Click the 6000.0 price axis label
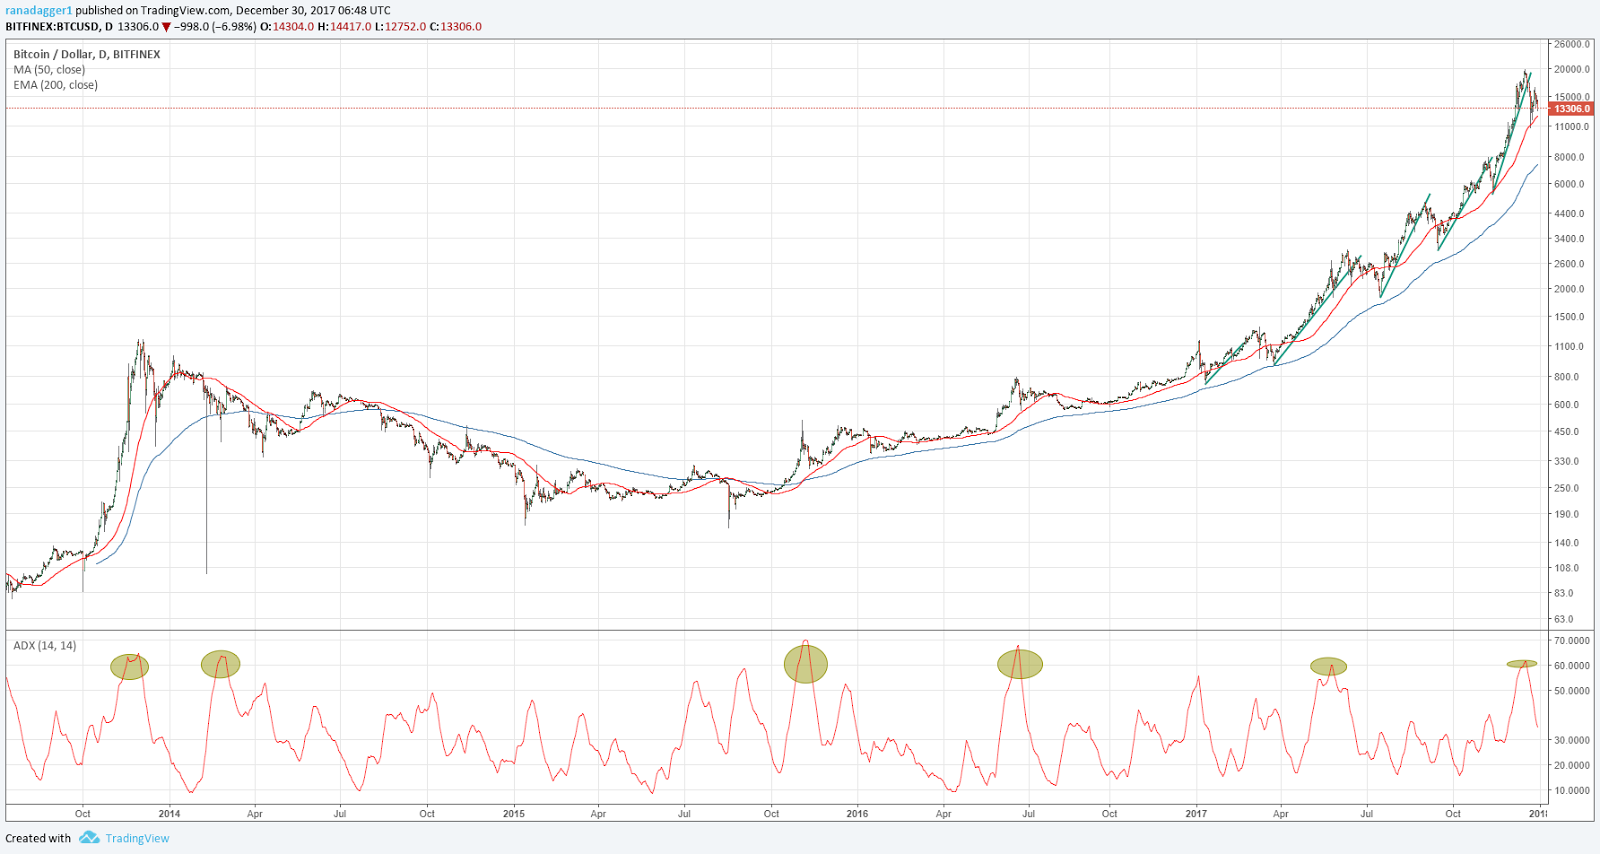 tap(1569, 184)
